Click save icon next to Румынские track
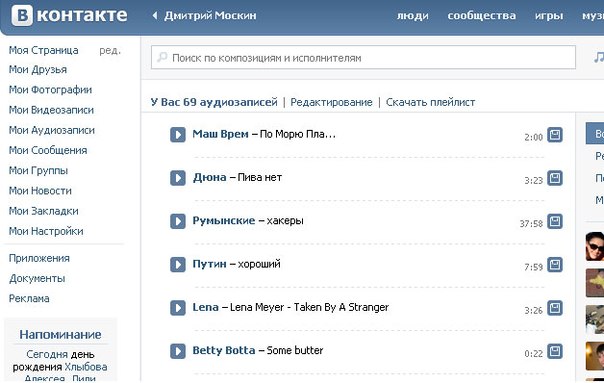The image size is (604, 383). click(555, 221)
